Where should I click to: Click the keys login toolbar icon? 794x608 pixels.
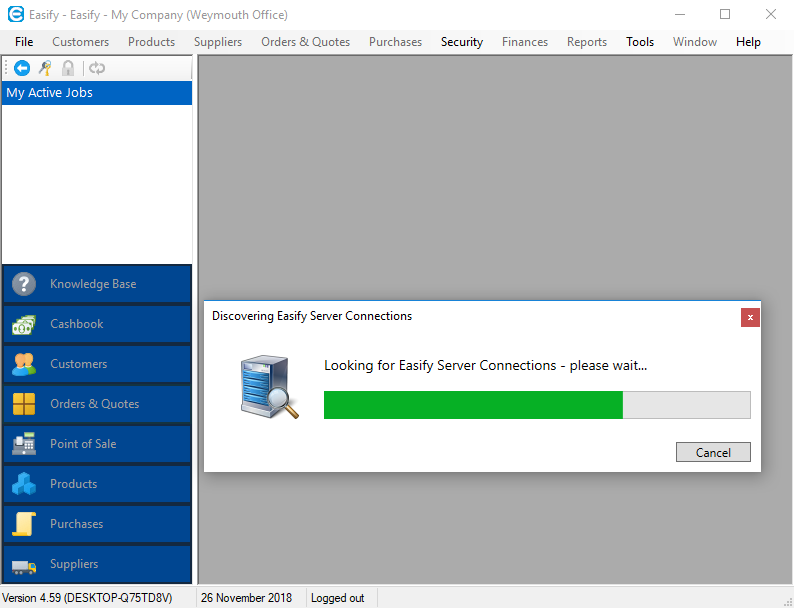tap(45, 68)
